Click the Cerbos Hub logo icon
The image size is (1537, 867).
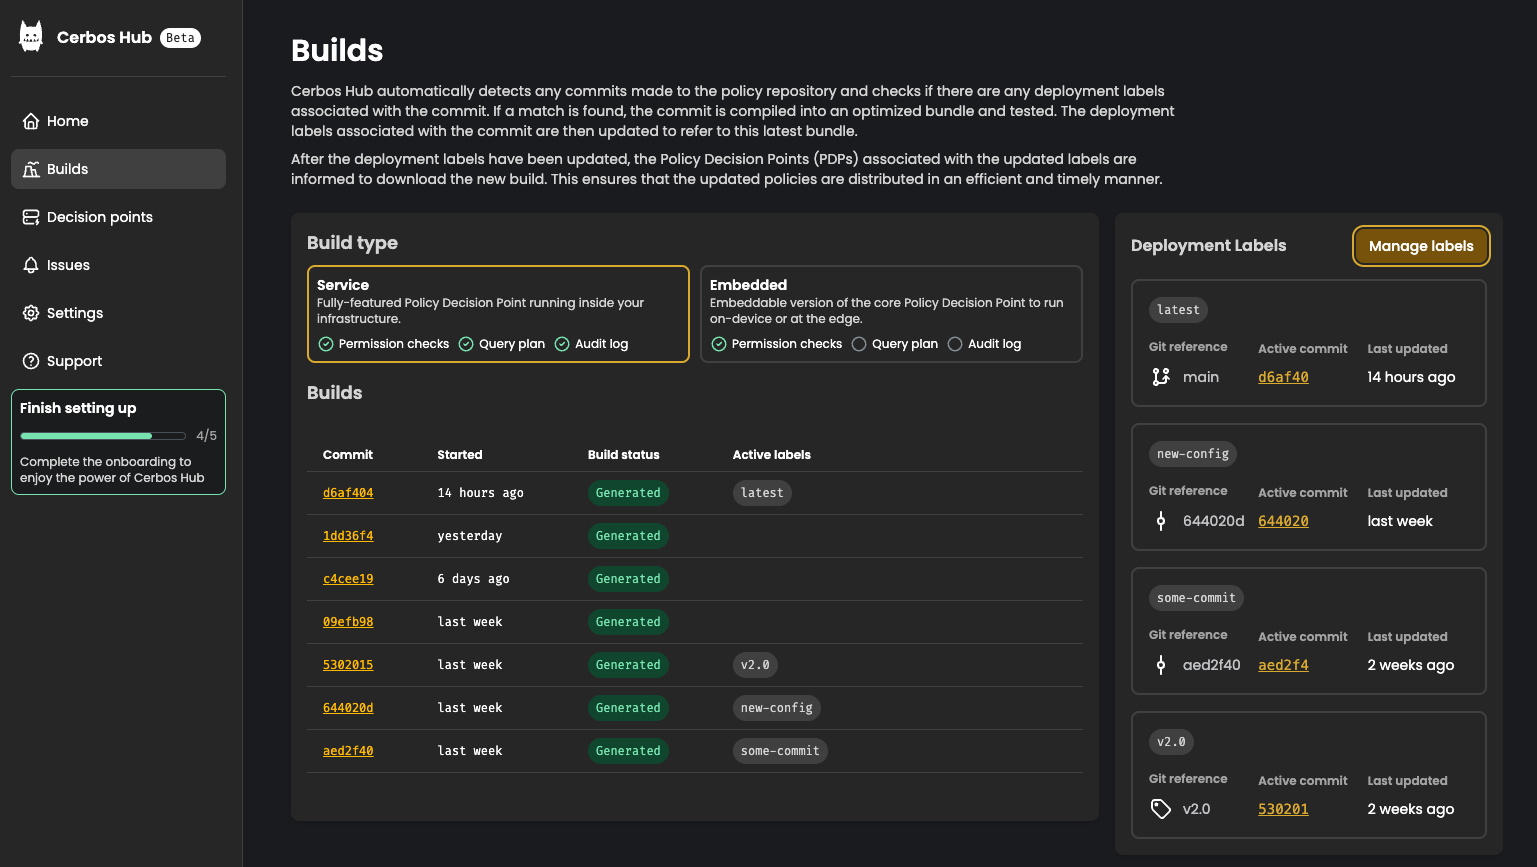31,37
